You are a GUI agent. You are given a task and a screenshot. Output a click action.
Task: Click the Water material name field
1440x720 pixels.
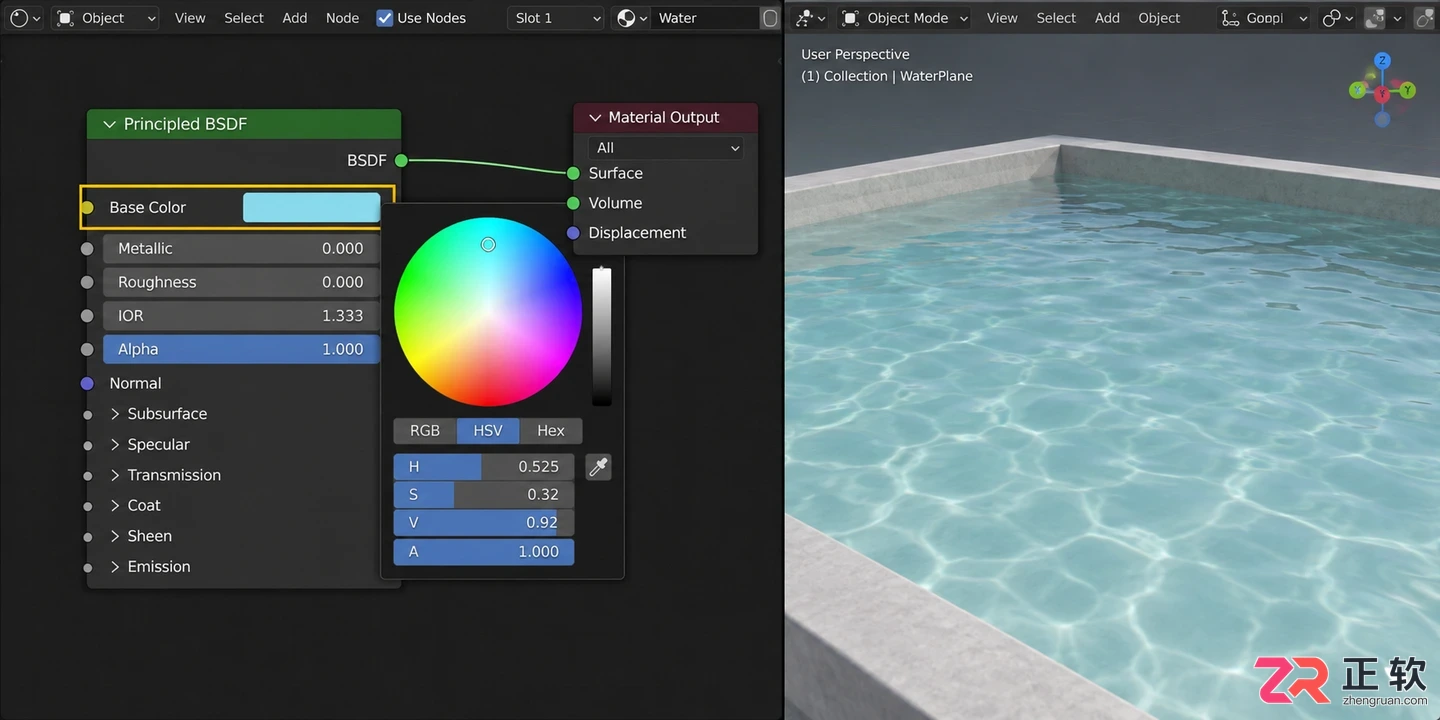[x=706, y=18]
